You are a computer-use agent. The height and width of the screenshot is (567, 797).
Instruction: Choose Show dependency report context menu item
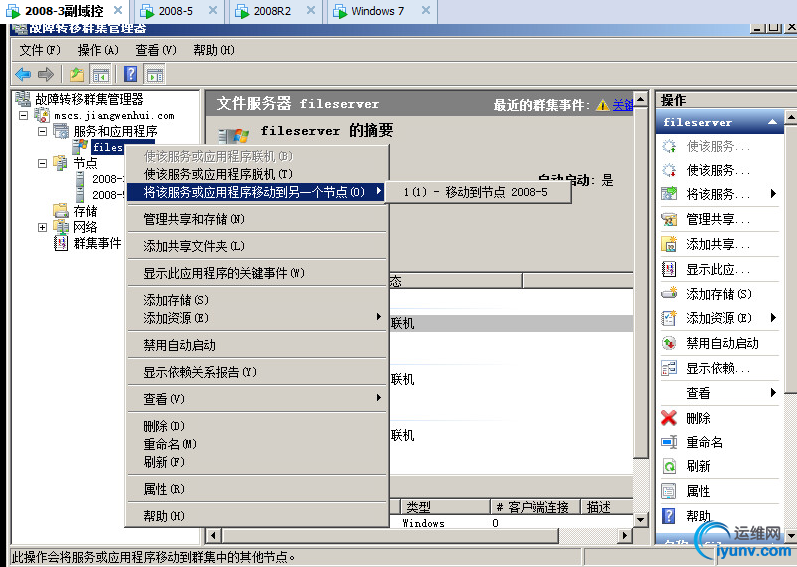[257, 372]
